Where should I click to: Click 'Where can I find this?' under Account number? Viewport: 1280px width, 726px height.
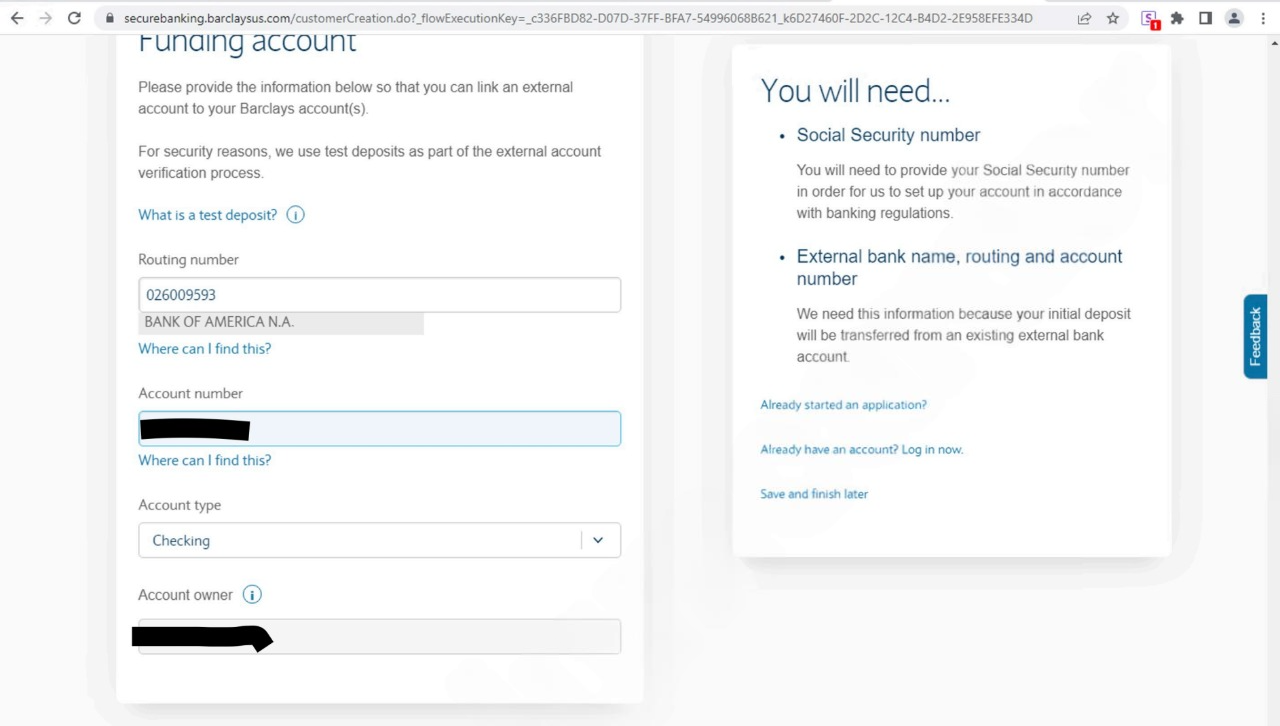tap(205, 460)
